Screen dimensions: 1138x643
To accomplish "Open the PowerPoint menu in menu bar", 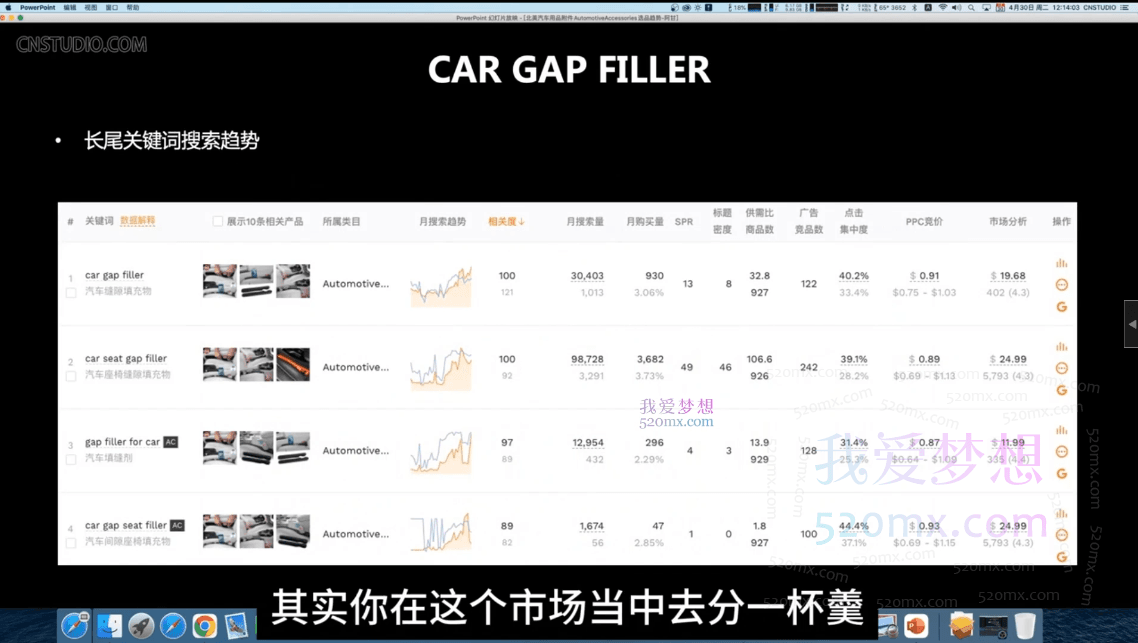I will point(38,7).
